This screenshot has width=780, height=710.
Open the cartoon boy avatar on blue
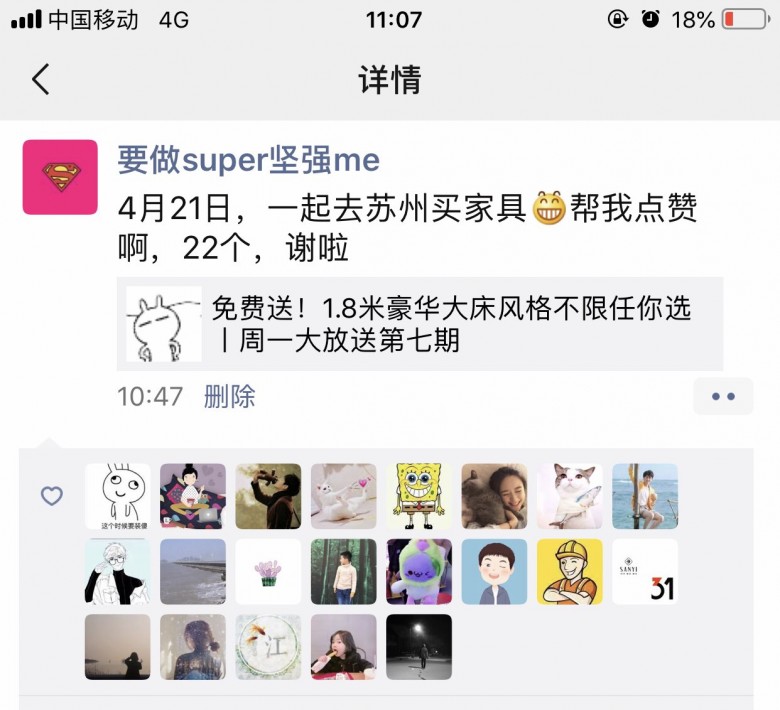(494, 572)
